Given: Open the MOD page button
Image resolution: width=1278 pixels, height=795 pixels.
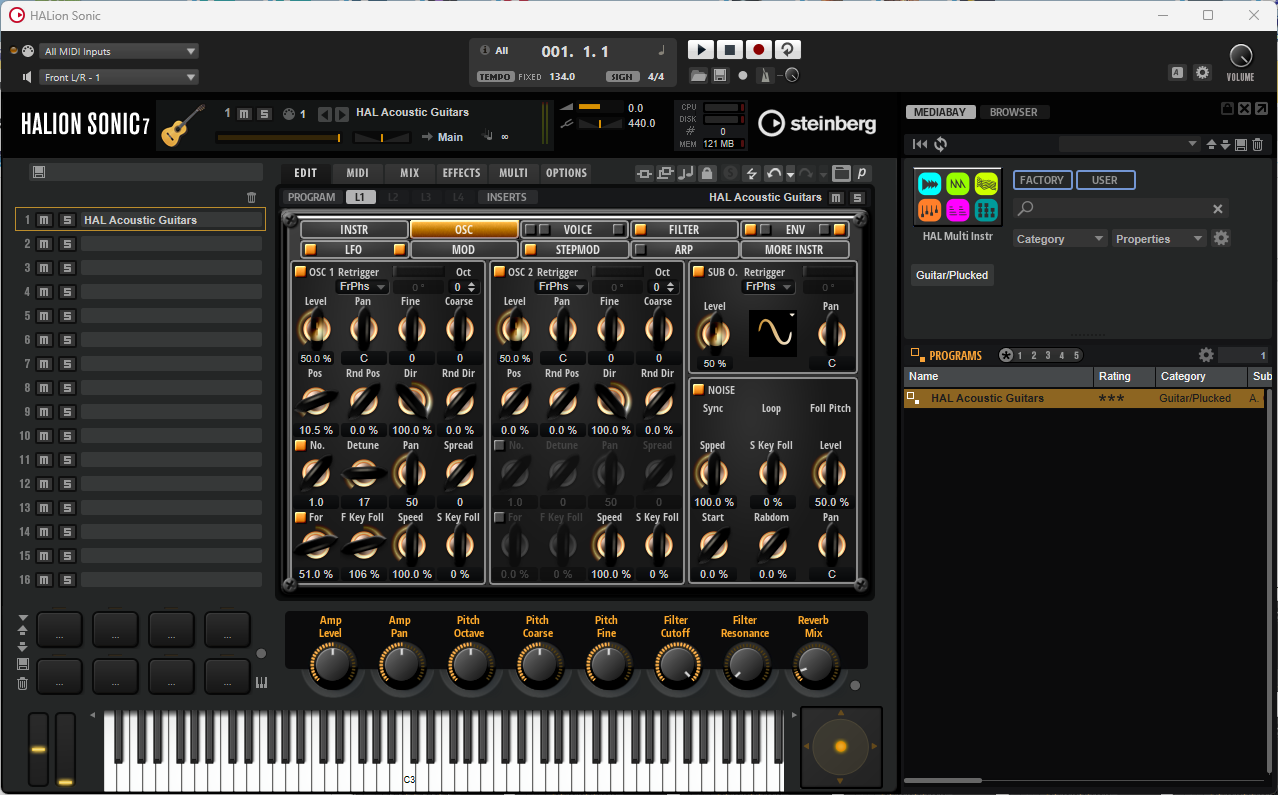Looking at the screenshot, I should [x=464, y=249].
